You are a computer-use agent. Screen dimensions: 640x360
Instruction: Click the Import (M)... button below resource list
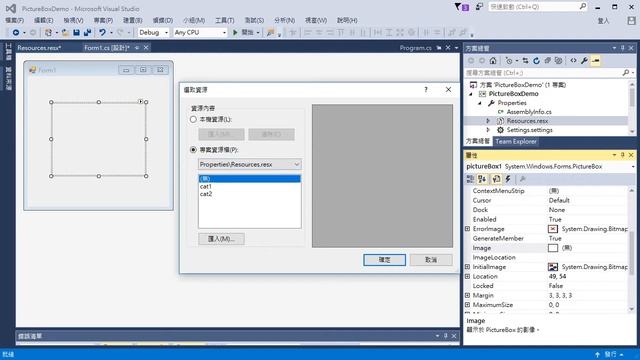(x=221, y=239)
